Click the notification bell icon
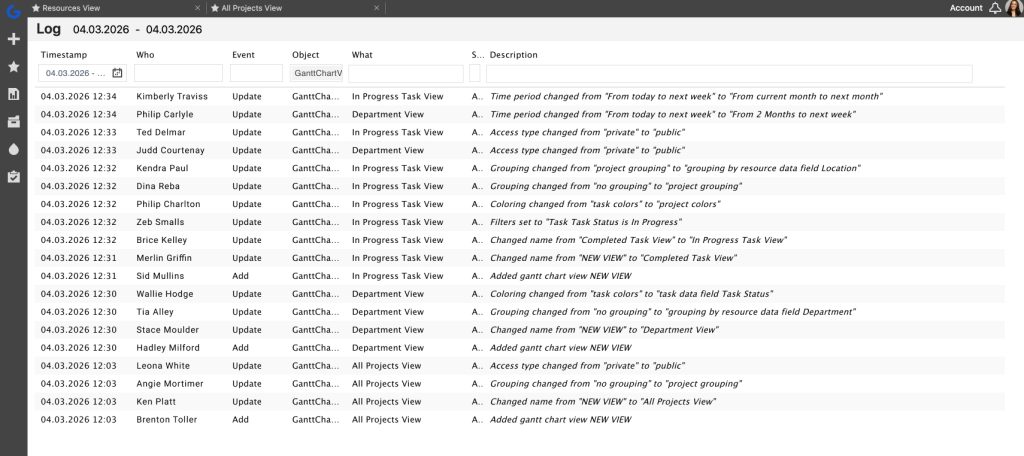Screen dimensions: 1024x456 click(994, 8)
